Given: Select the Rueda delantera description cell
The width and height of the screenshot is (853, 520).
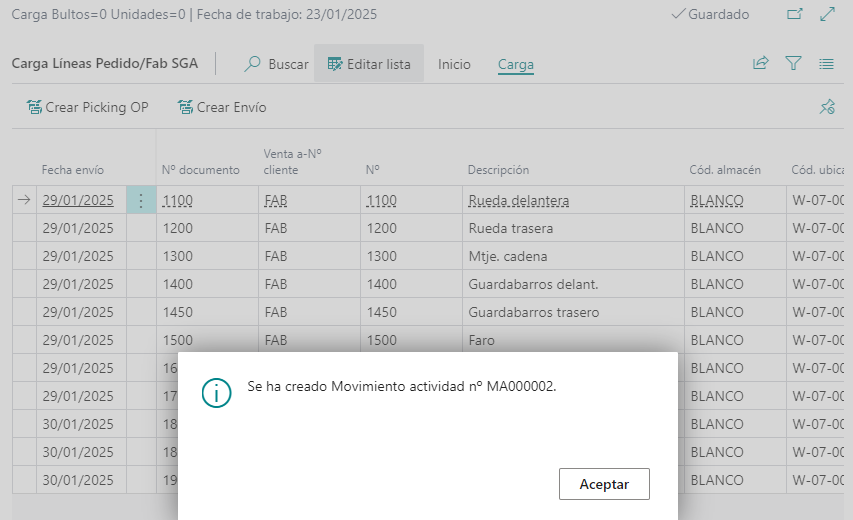Looking at the screenshot, I should pyautogui.click(x=573, y=200).
